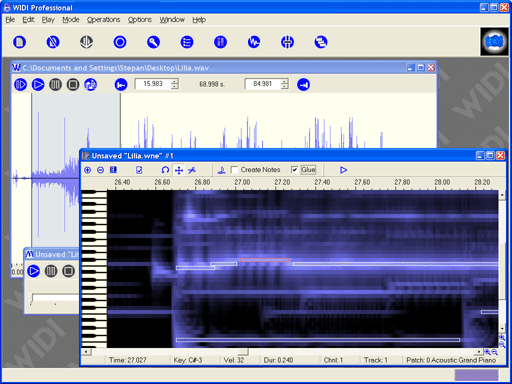Image resolution: width=512 pixels, height=384 pixels.
Task: Click the Glue label button
Action: tap(308, 170)
